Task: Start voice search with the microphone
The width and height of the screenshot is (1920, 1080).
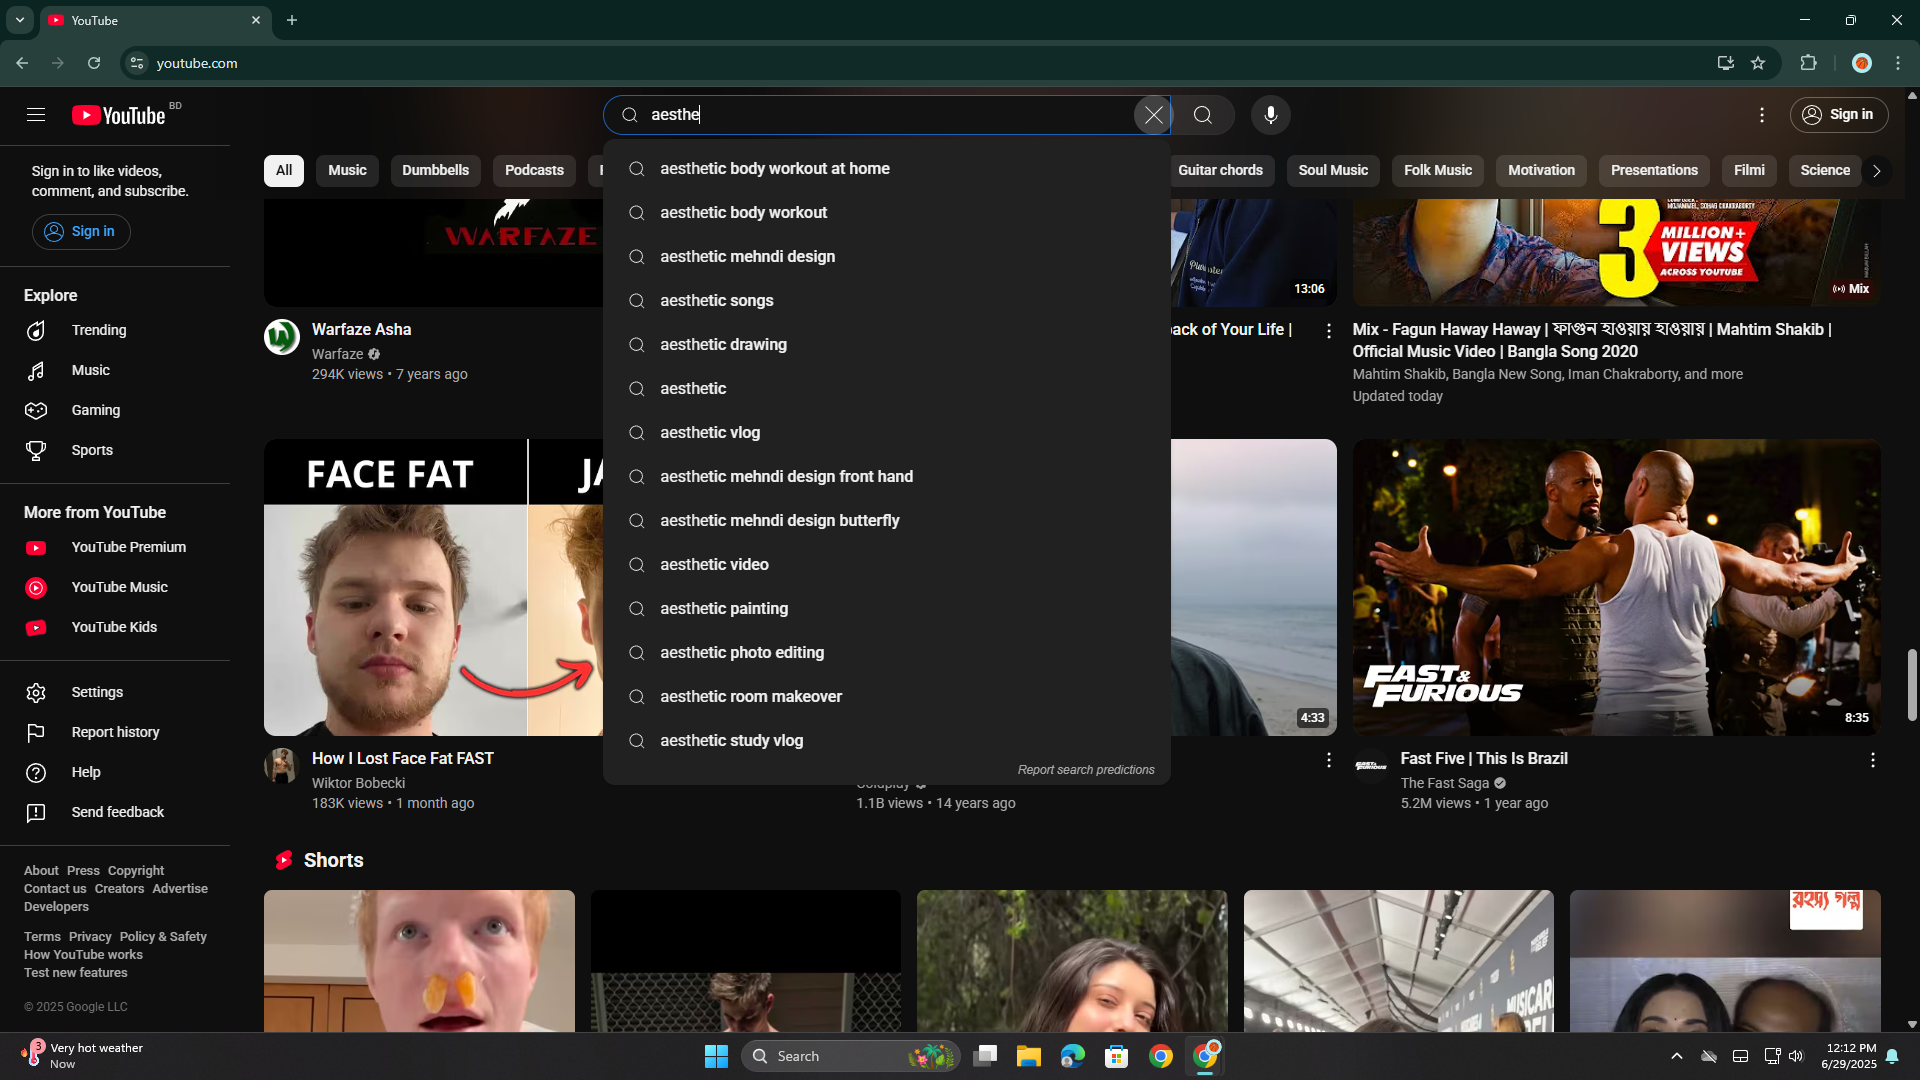Action: [x=1271, y=115]
